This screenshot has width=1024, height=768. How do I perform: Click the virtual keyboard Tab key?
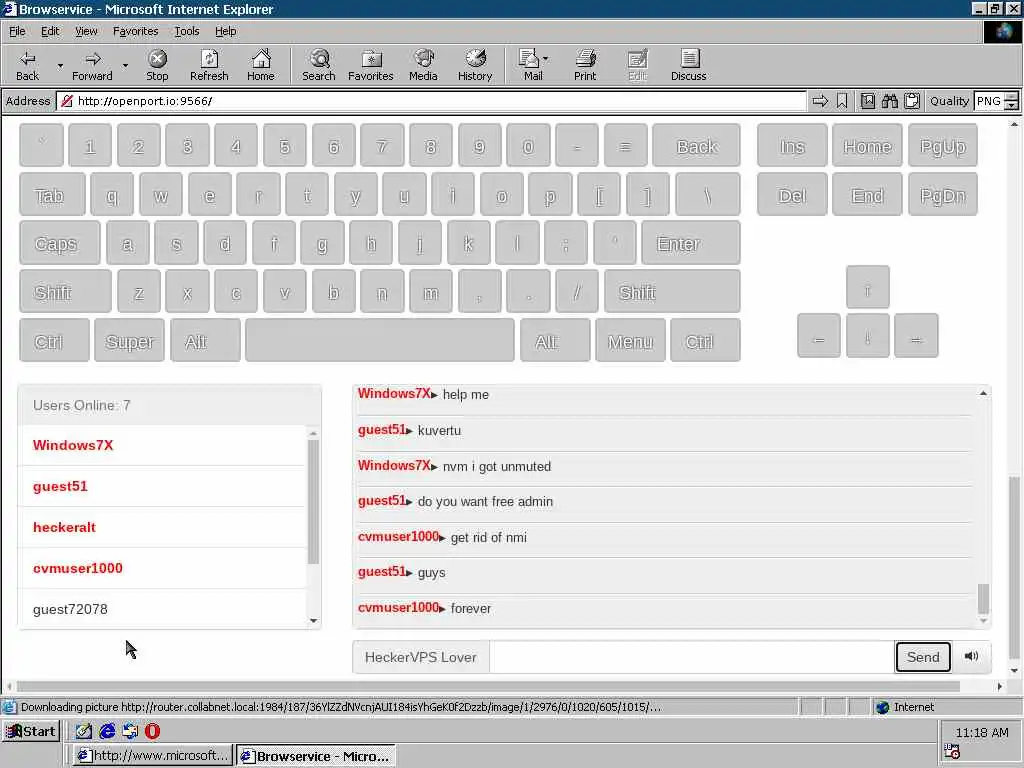pyautogui.click(x=52, y=195)
